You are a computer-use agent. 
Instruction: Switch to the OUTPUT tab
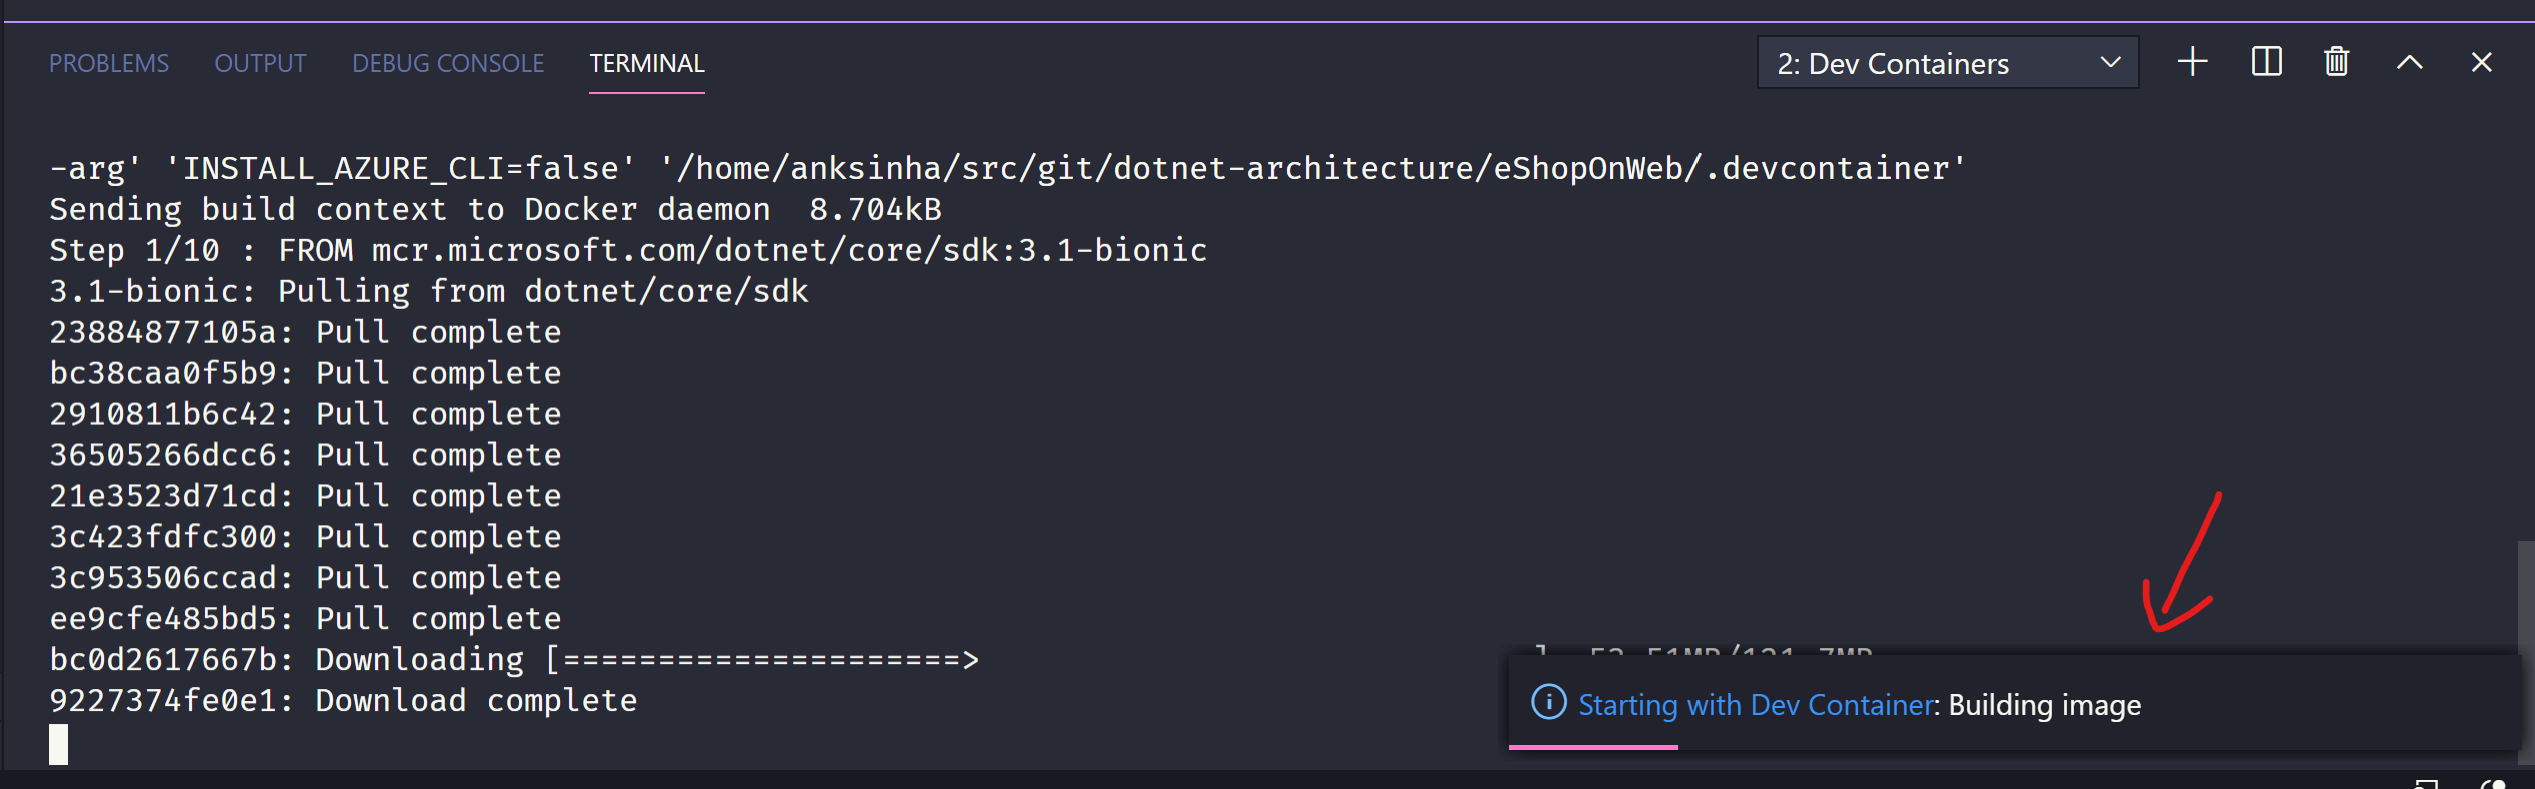[x=259, y=62]
